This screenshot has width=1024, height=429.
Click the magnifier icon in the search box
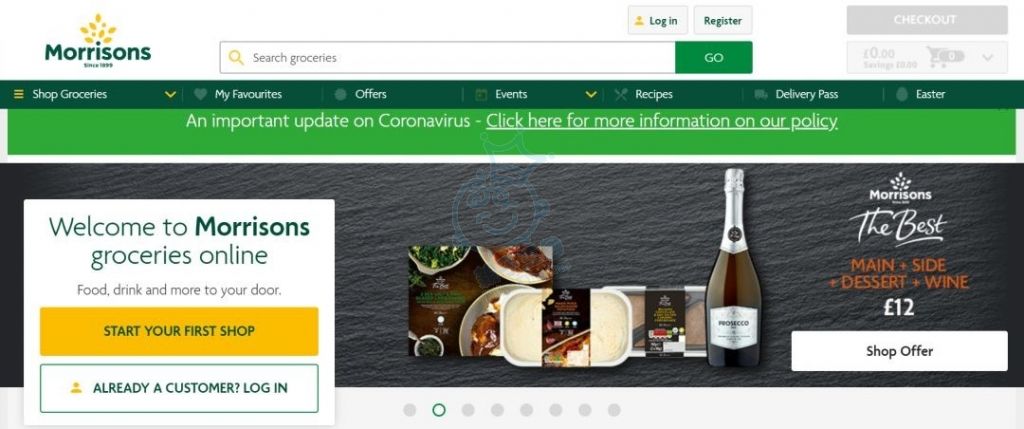pos(236,57)
